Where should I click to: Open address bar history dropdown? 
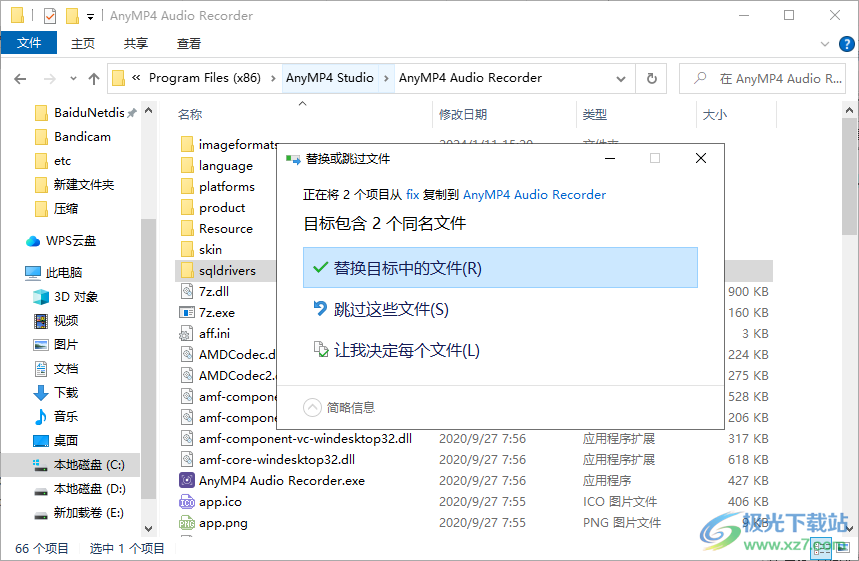click(621, 79)
